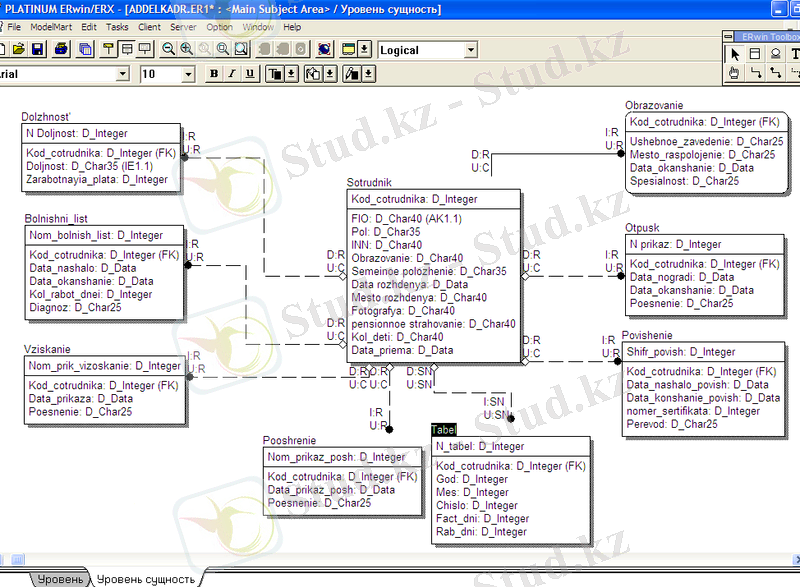800x587 pixels.
Task: Print the diagram using printer icon
Action: pos(62,49)
